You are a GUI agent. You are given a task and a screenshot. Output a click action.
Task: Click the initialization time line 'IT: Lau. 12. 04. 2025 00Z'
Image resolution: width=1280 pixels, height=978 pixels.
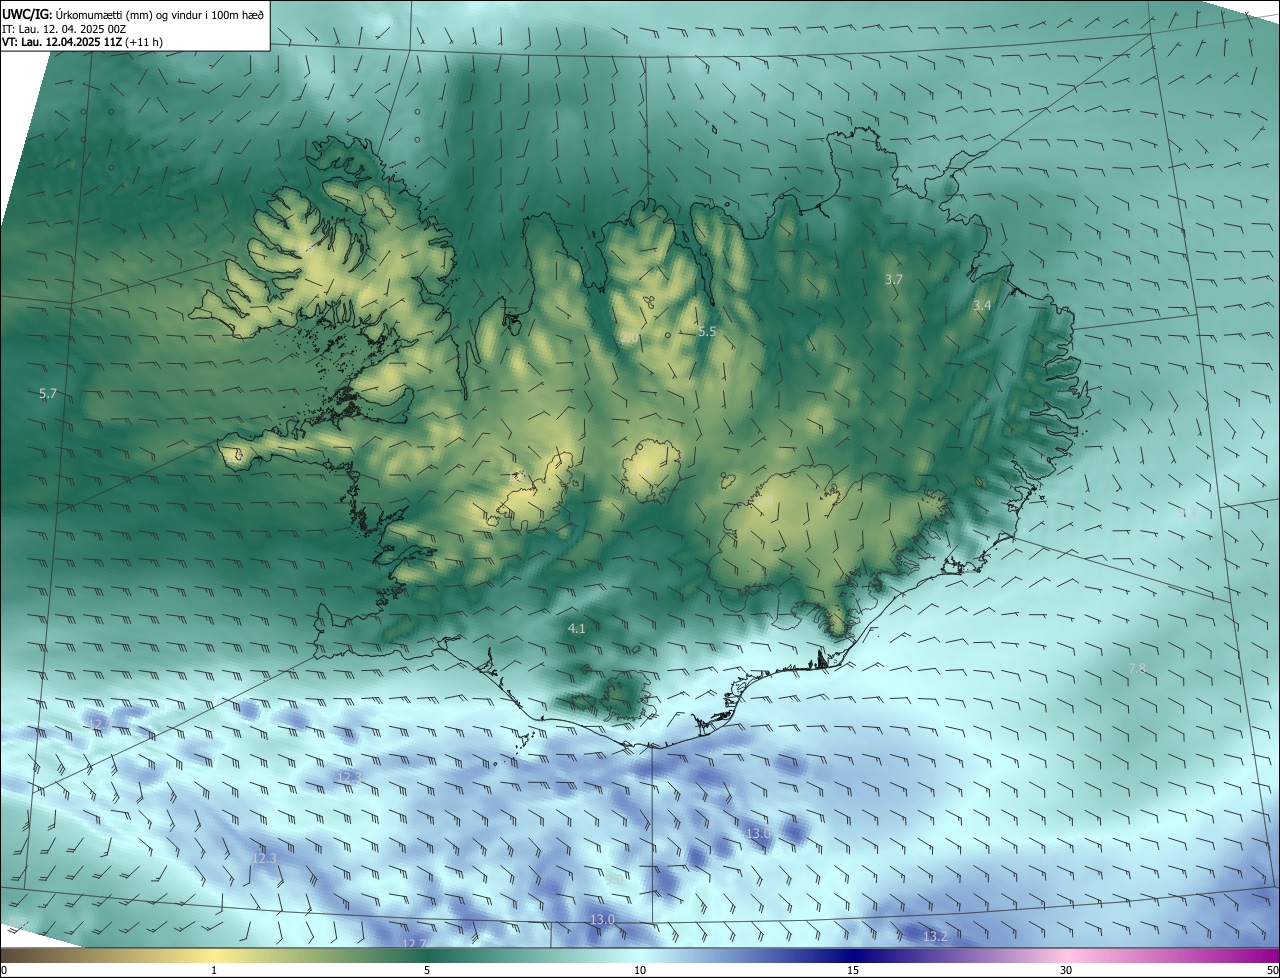click(65, 28)
